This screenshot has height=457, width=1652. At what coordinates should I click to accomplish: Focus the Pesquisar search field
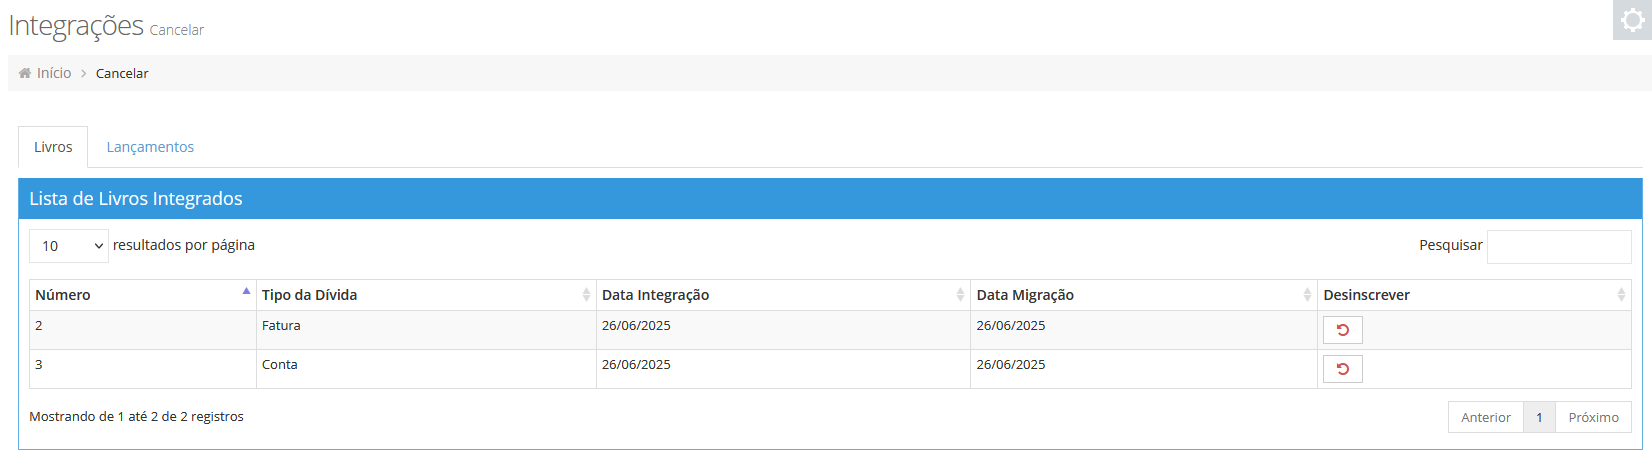coord(1559,246)
